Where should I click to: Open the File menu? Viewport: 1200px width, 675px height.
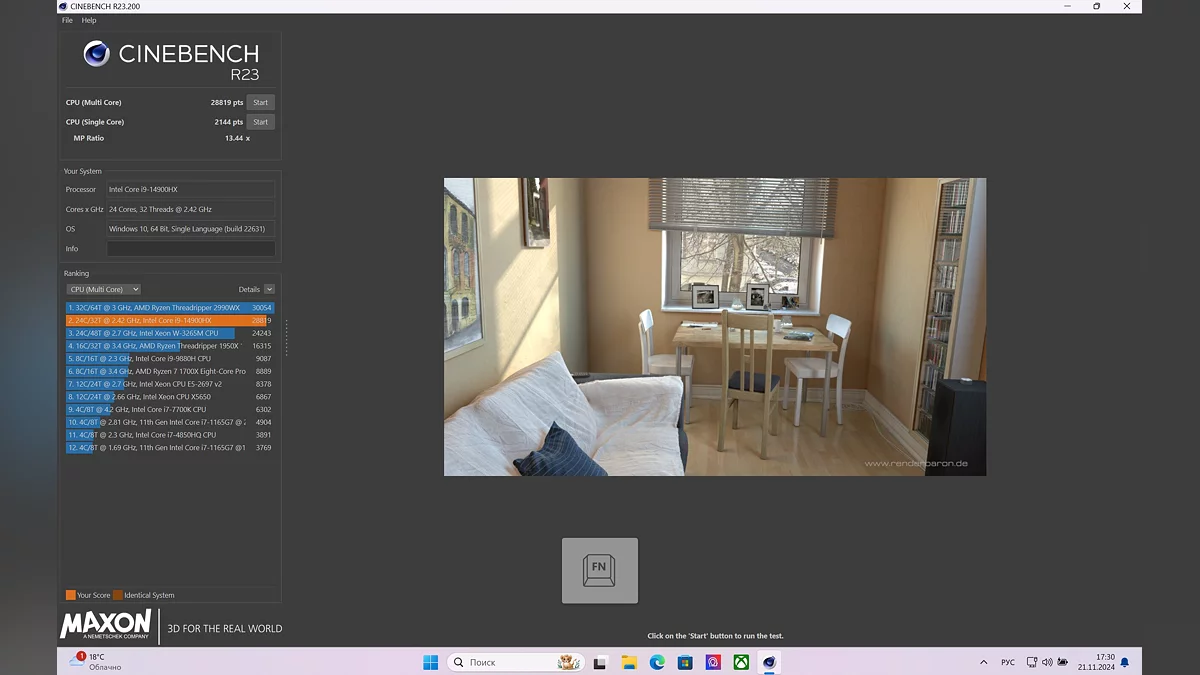point(67,20)
